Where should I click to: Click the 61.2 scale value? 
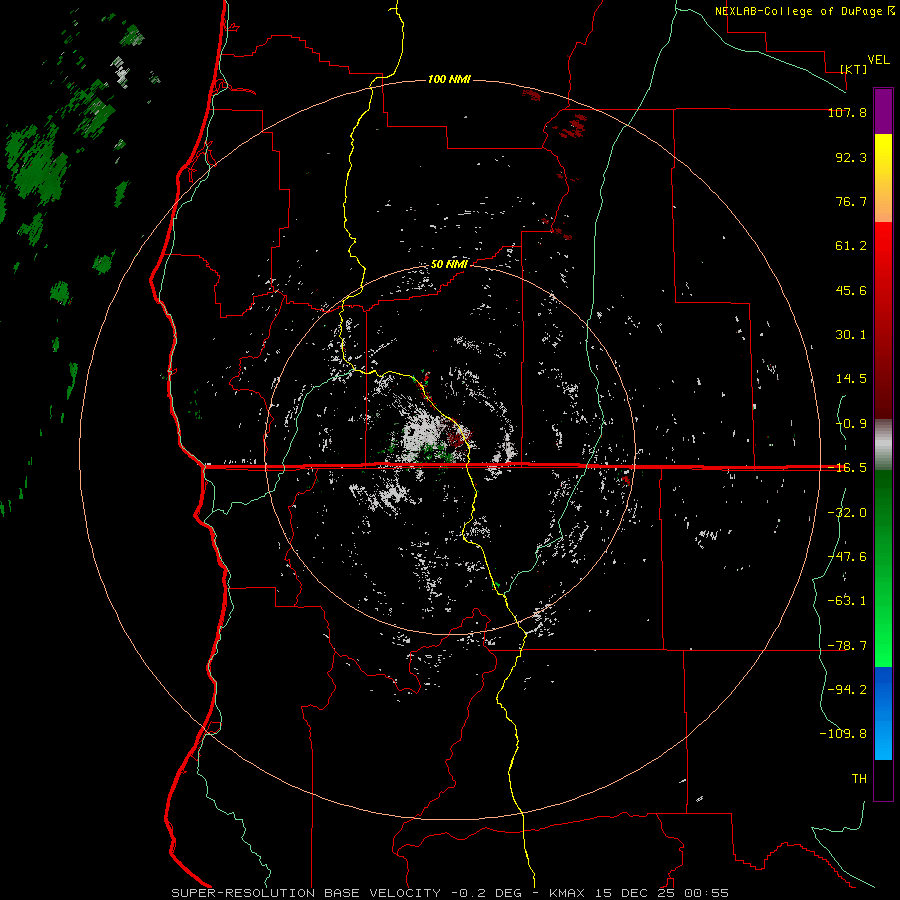coord(851,246)
